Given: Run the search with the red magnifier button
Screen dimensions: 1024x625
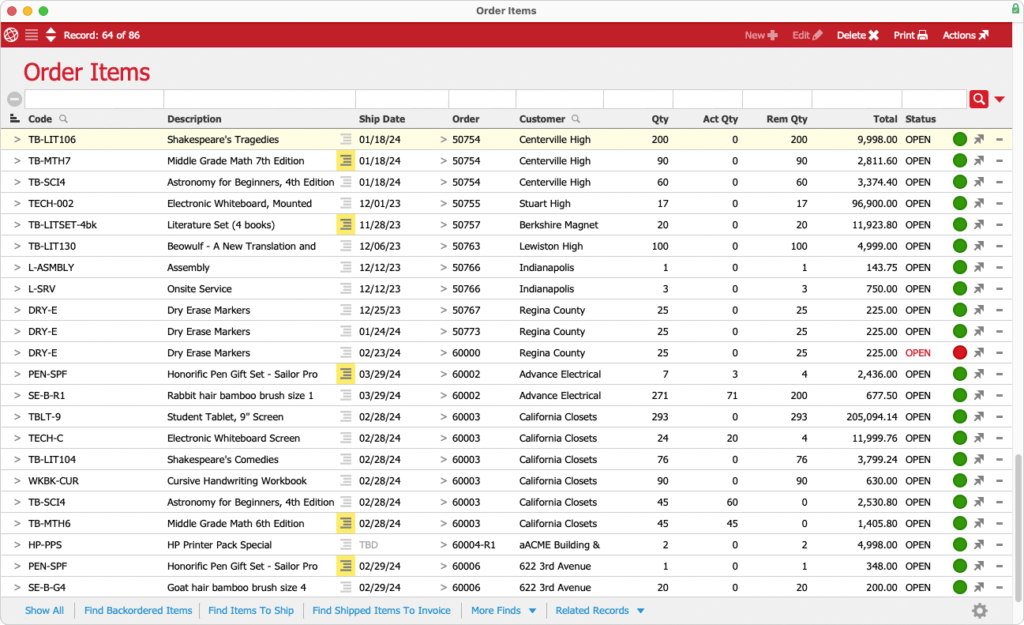Looking at the screenshot, I should 979,99.
